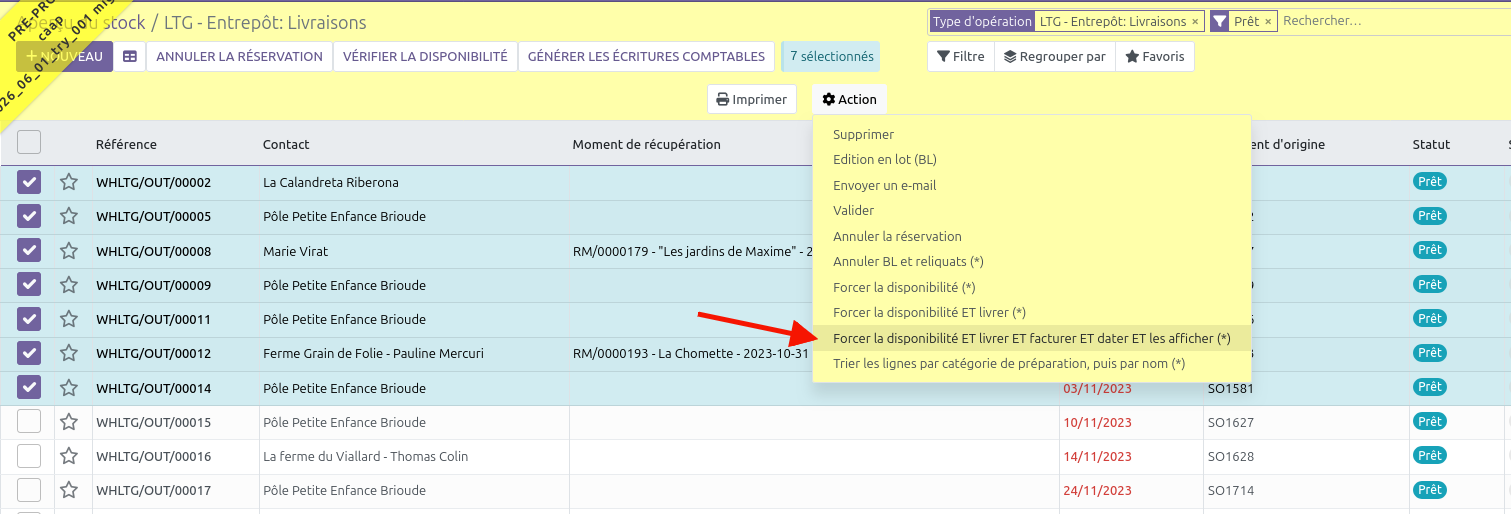Uncheck the WHLTG/OUT/00005 row checkbox
The image size is (1511, 514).
coord(29,216)
